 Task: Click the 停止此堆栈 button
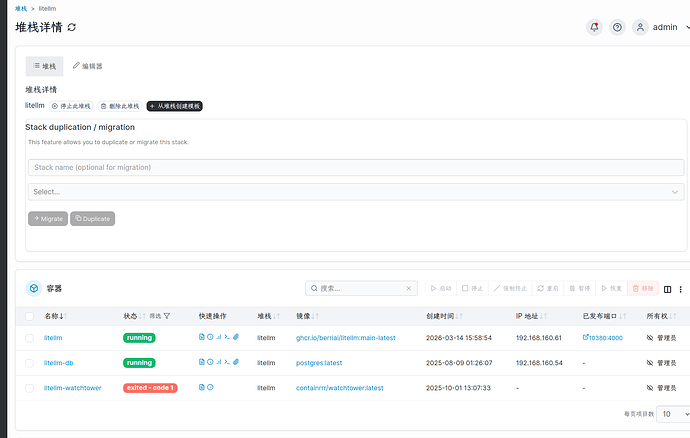point(71,106)
